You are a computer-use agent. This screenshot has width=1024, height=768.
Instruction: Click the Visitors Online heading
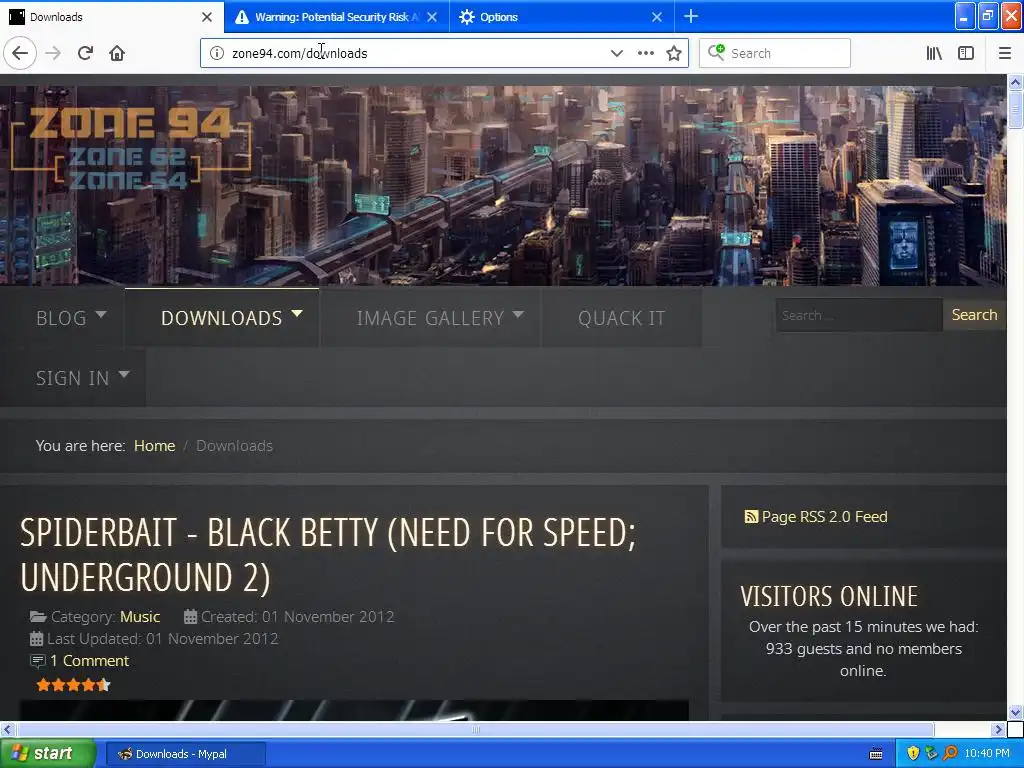(829, 597)
